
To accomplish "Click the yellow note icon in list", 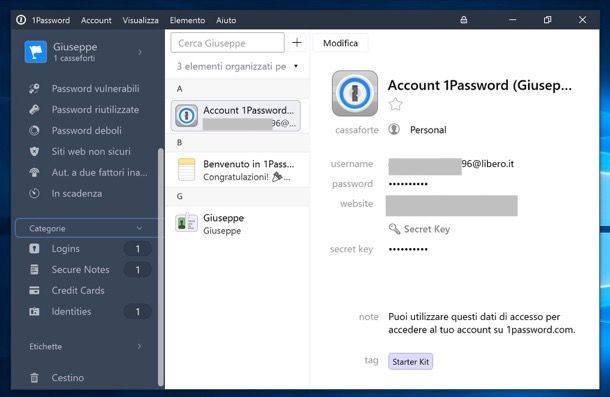I will 186,170.
